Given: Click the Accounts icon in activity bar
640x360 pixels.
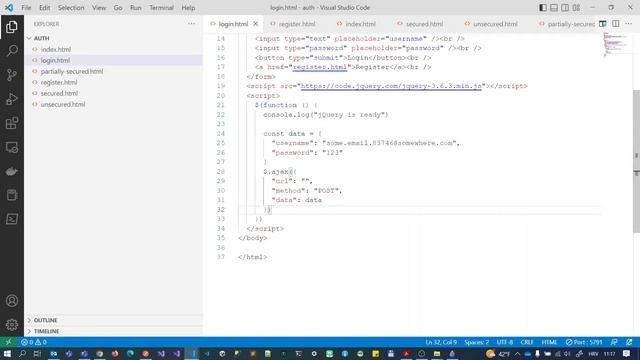Looking at the screenshot, I should click(x=12, y=301).
